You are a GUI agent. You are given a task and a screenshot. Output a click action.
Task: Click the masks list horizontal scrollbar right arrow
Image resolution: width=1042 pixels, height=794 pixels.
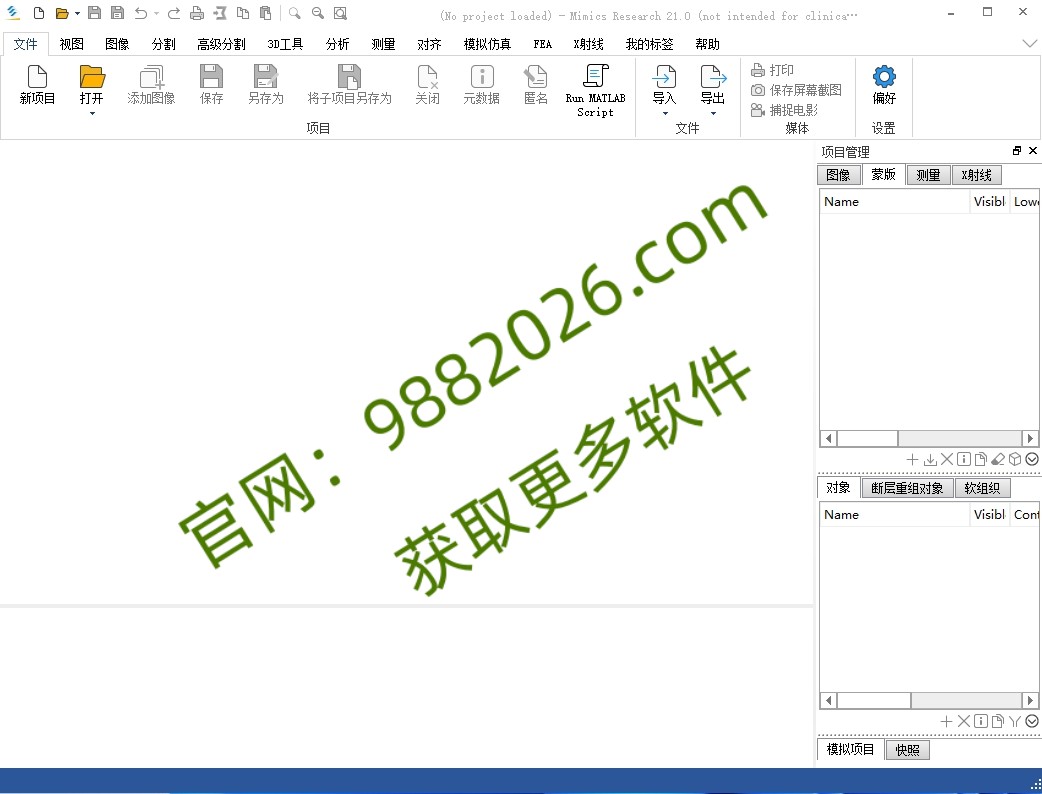[1030, 439]
